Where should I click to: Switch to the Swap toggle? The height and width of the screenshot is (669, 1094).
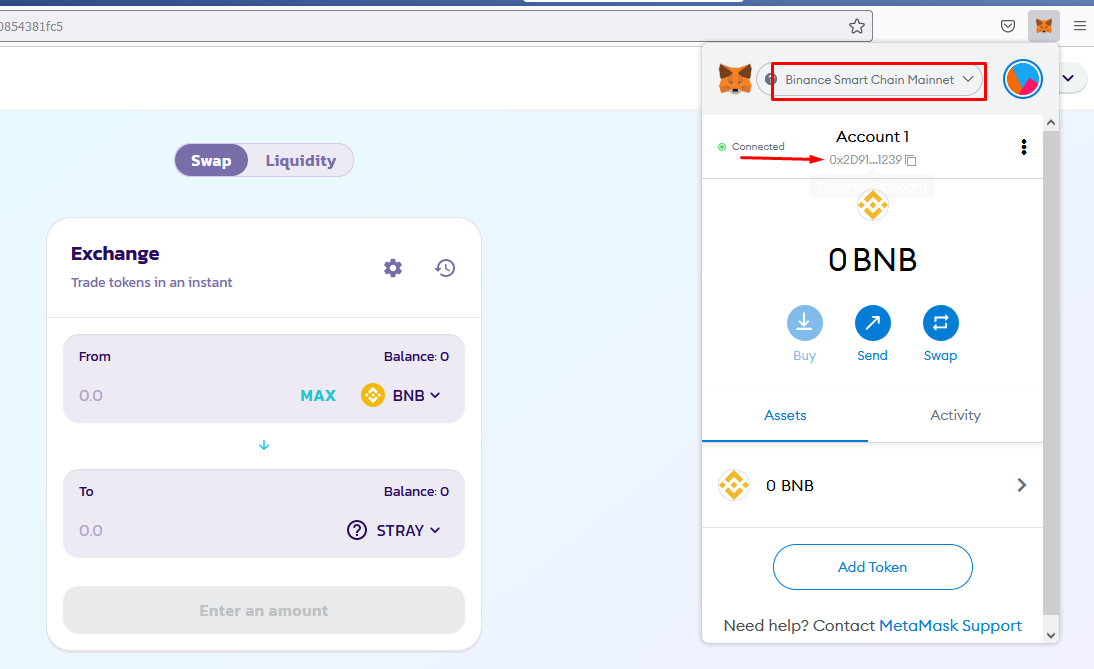211,160
